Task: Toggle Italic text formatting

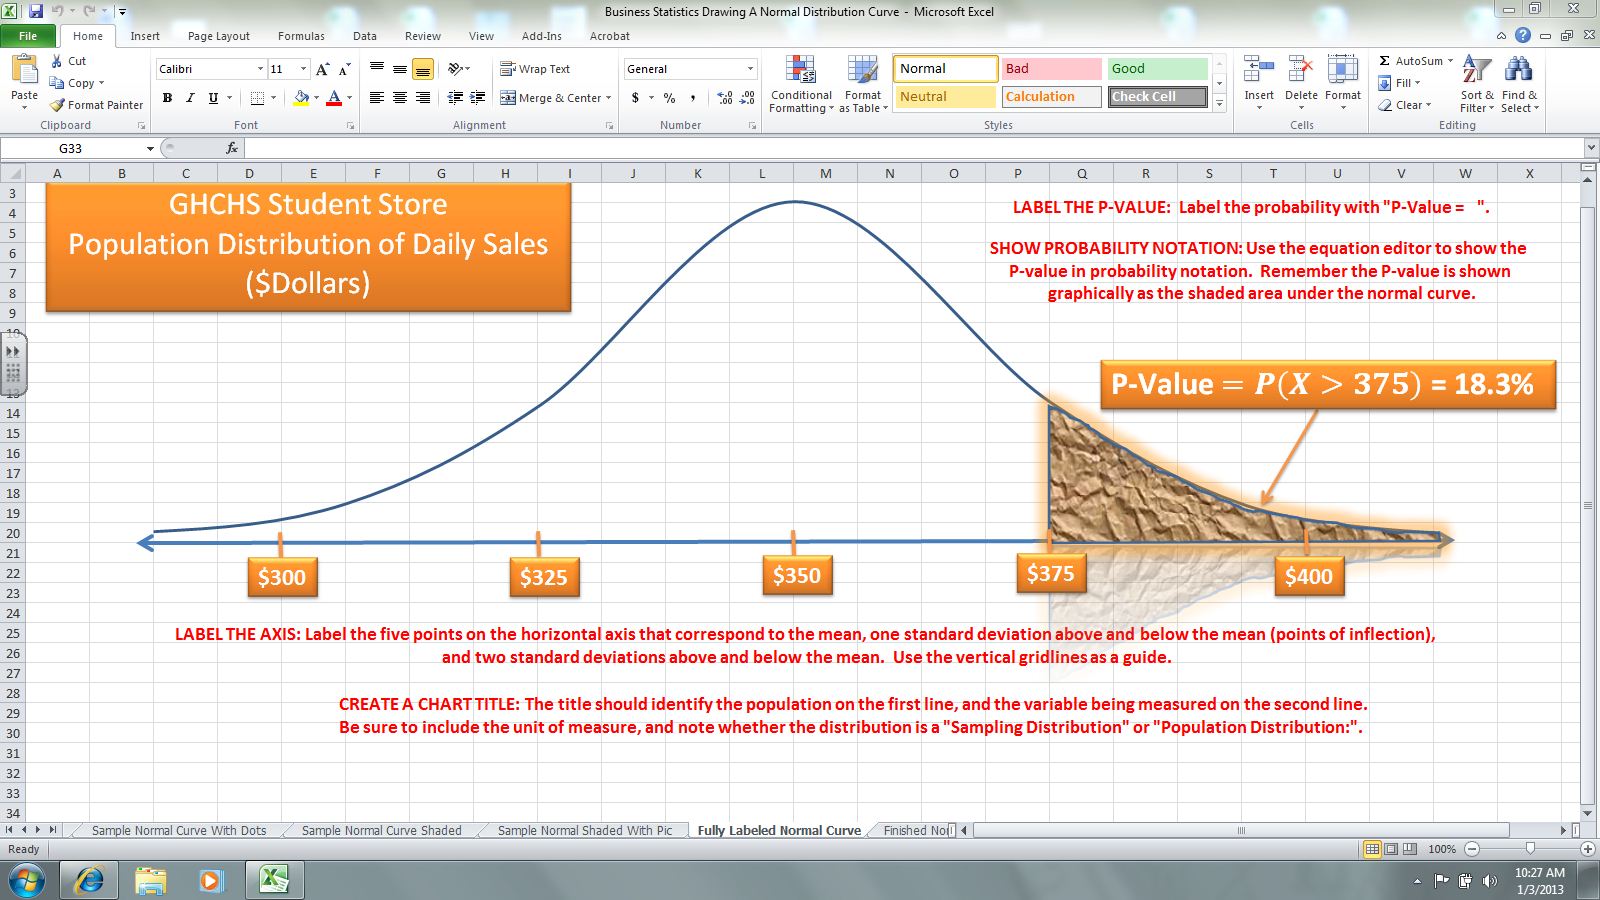Action: tap(190, 98)
